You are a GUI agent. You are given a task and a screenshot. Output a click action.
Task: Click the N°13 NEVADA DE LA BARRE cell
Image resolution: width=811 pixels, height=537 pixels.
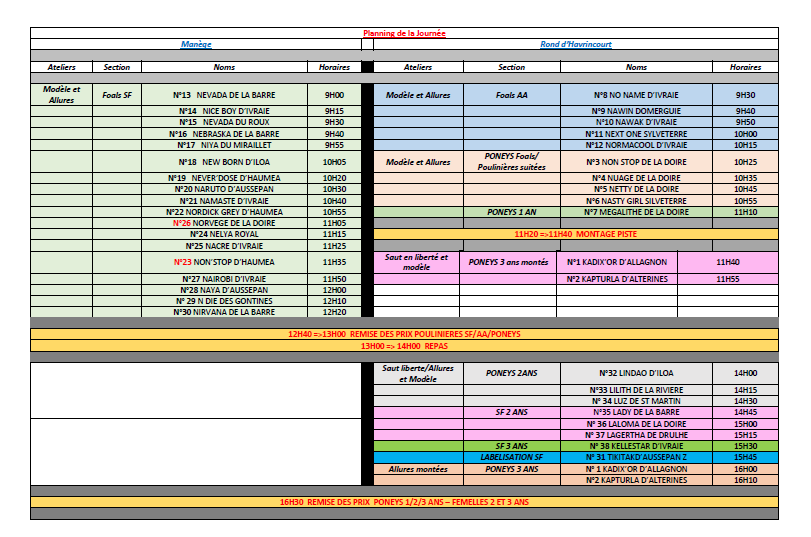pos(224,95)
